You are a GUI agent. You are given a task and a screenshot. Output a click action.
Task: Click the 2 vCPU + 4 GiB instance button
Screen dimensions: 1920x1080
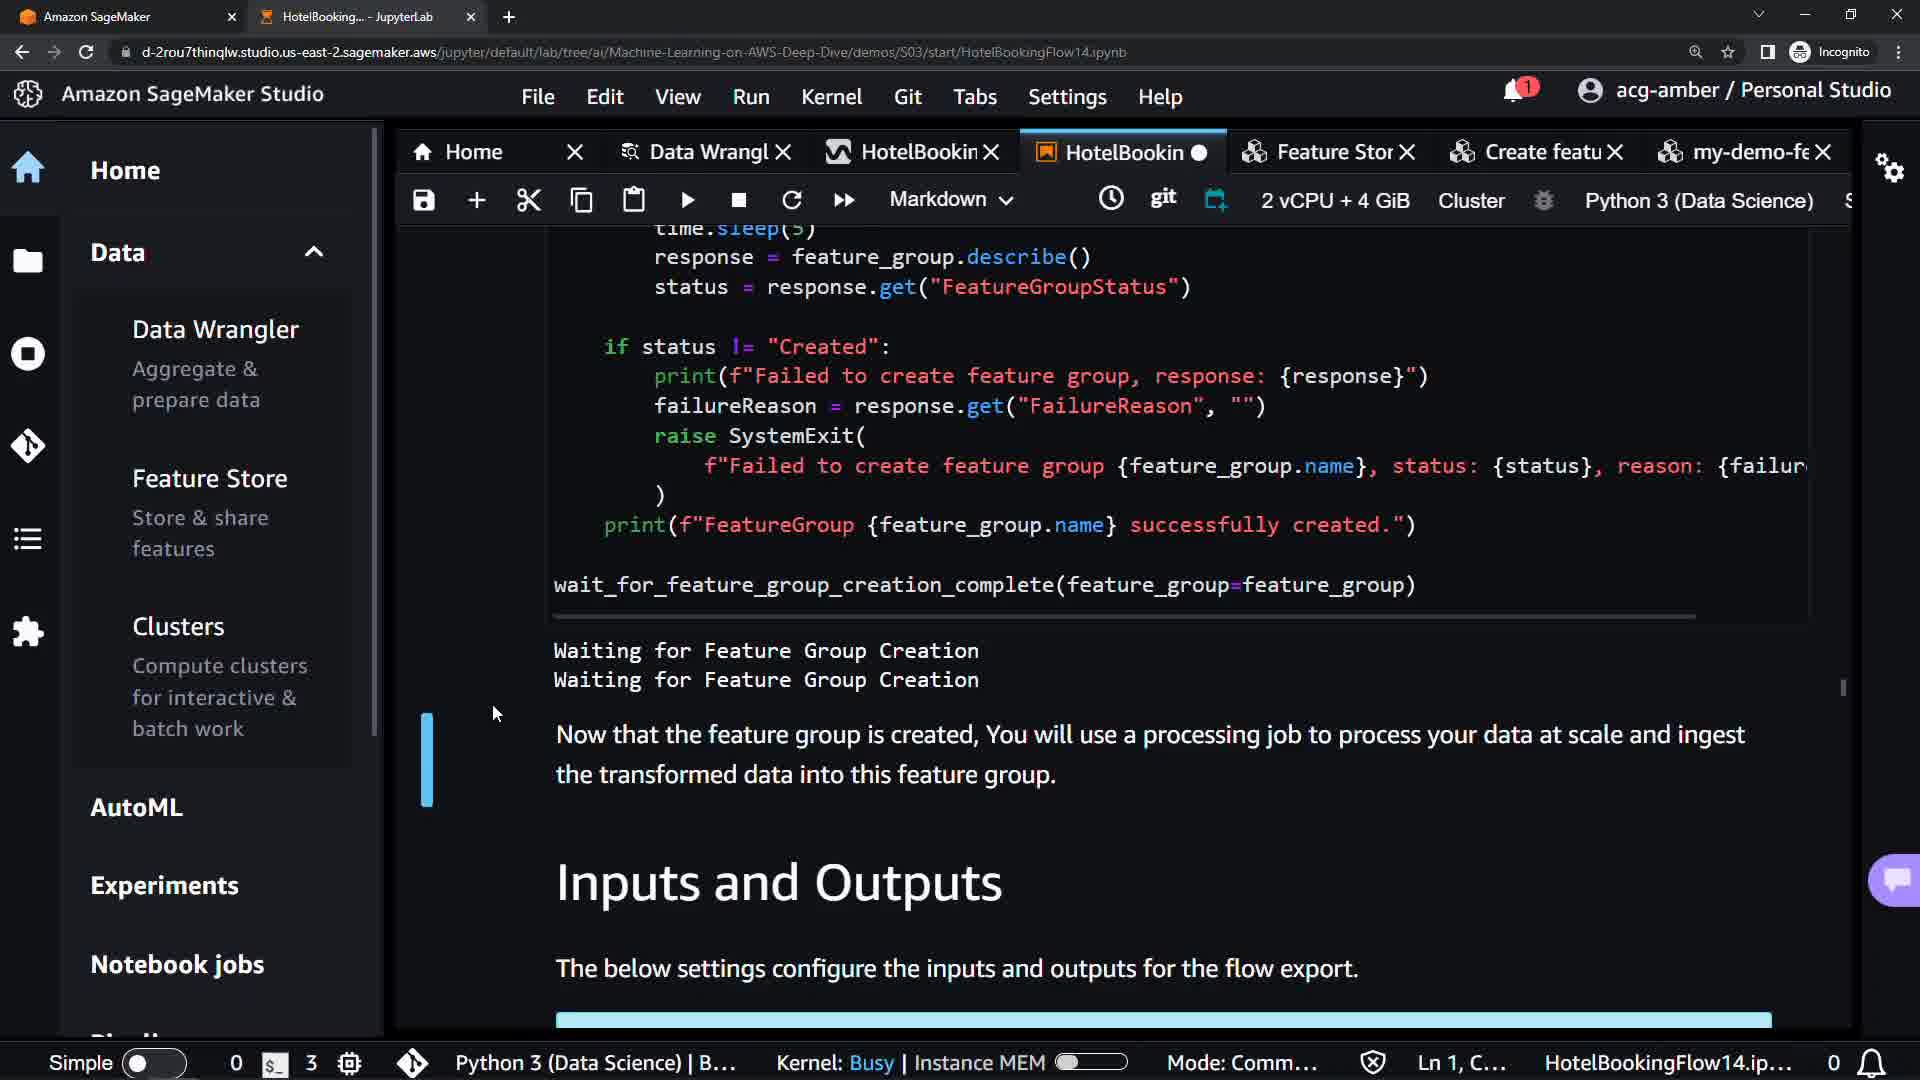(1335, 200)
